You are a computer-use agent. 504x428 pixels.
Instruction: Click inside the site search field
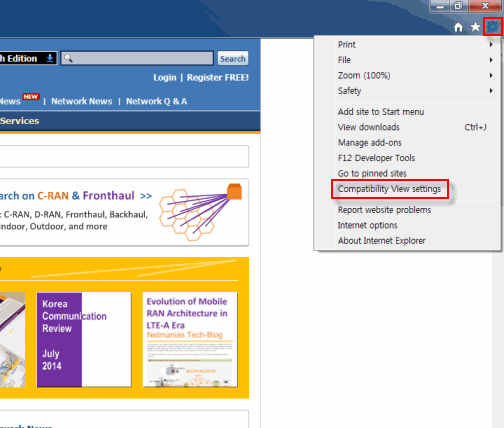pos(137,58)
